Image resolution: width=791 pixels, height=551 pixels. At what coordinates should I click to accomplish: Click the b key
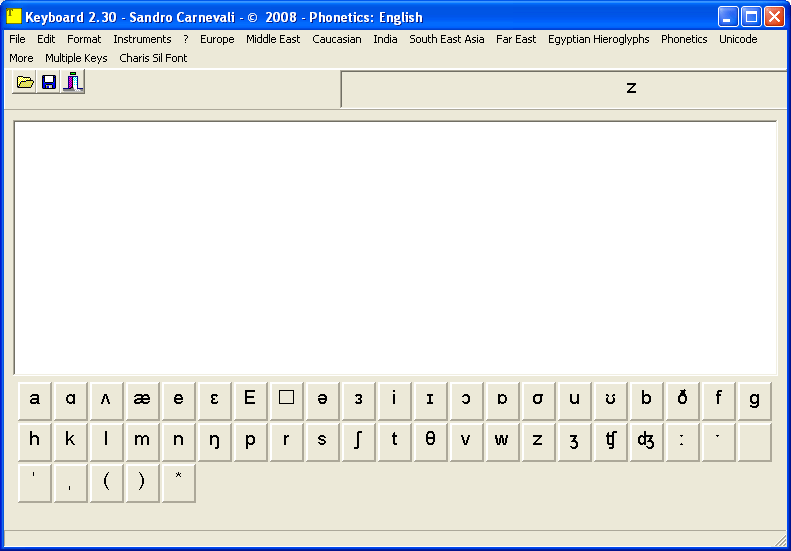(x=646, y=401)
